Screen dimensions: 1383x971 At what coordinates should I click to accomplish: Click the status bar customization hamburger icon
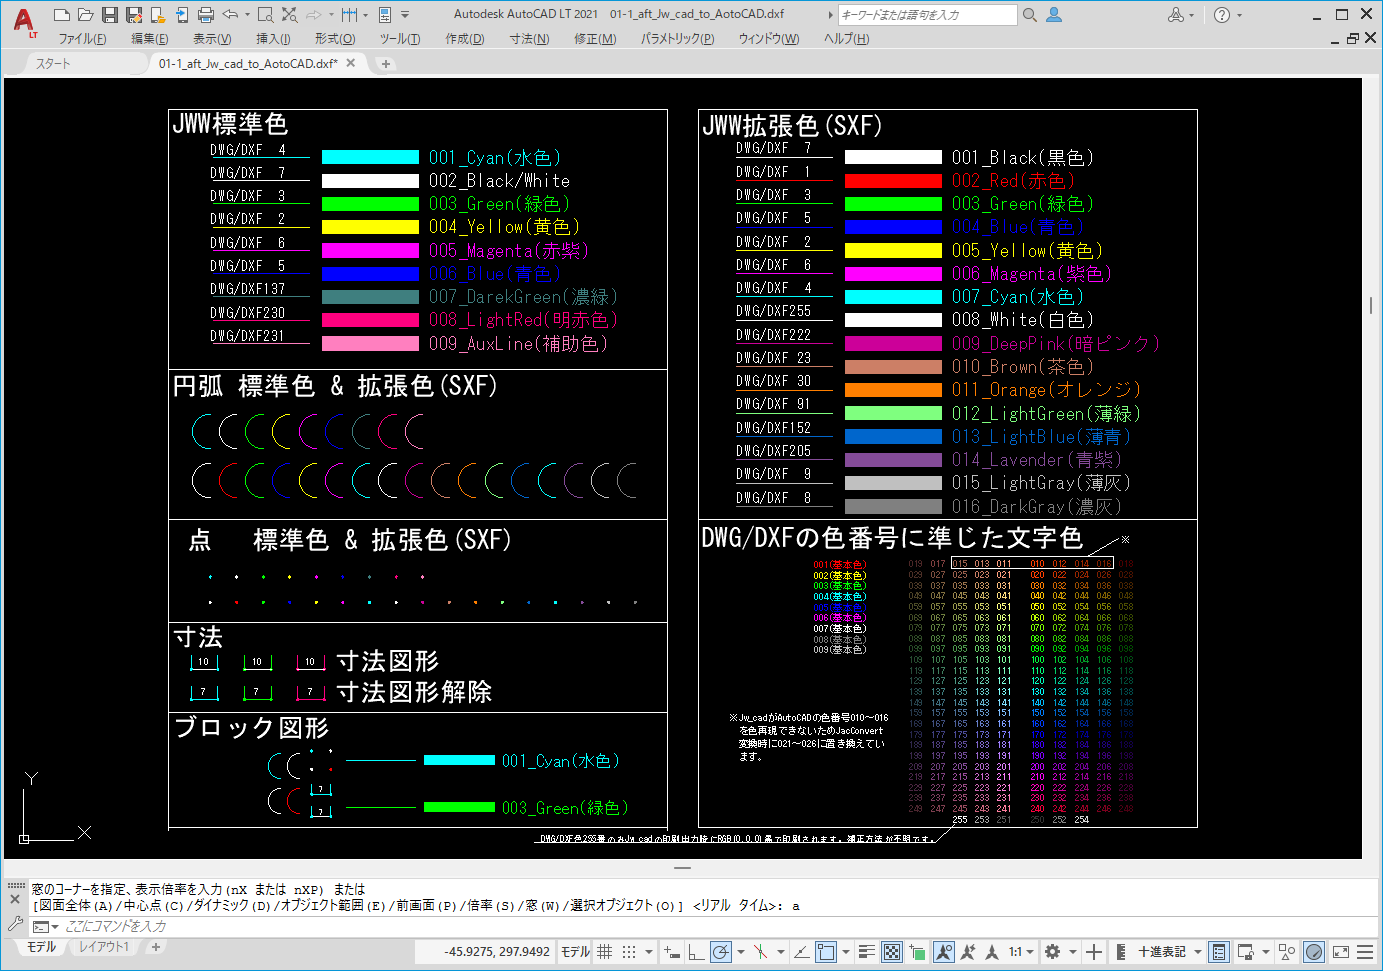(x=1365, y=952)
